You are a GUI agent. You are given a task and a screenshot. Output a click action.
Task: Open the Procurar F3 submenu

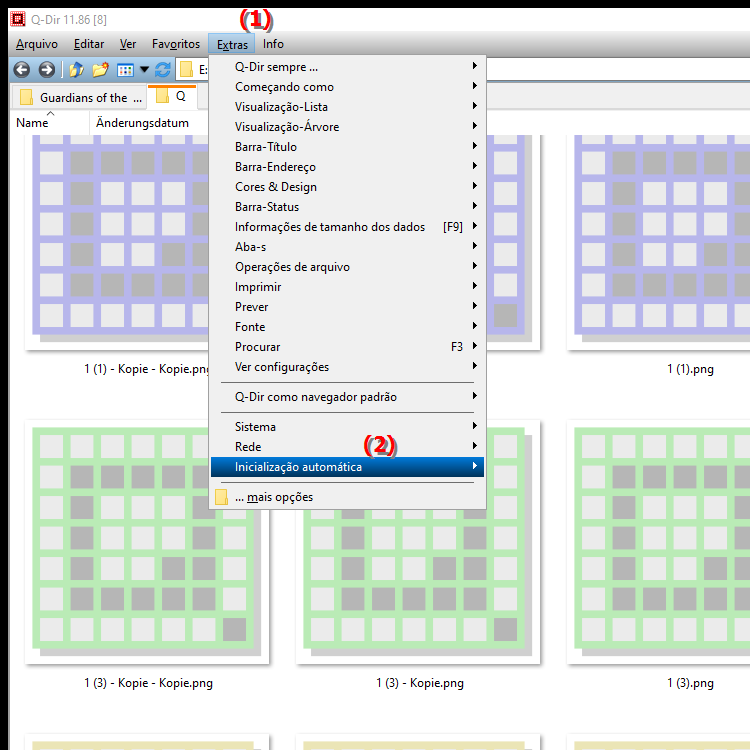(x=347, y=347)
